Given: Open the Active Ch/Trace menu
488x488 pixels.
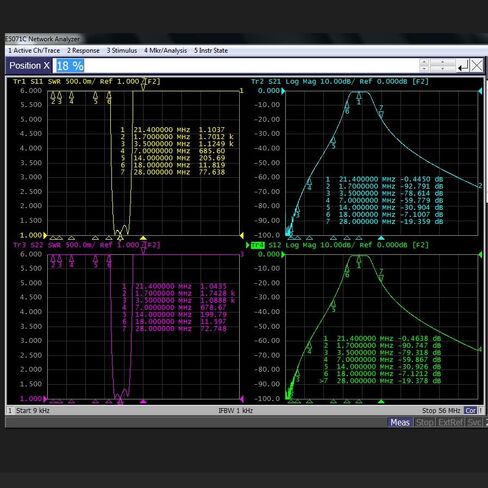Looking at the screenshot, I should click(x=34, y=51).
